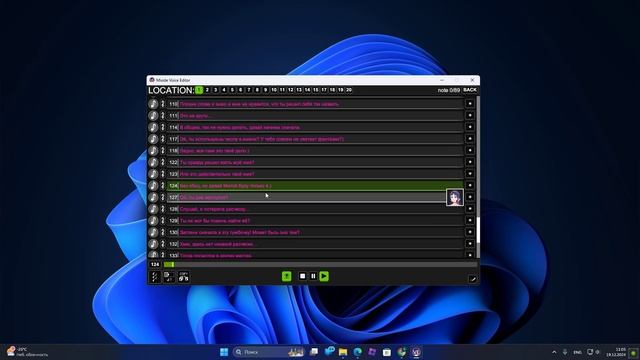Click the pencil edit icon at bottom right
640x360 pixels.
pyautogui.click(x=473, y=279)
